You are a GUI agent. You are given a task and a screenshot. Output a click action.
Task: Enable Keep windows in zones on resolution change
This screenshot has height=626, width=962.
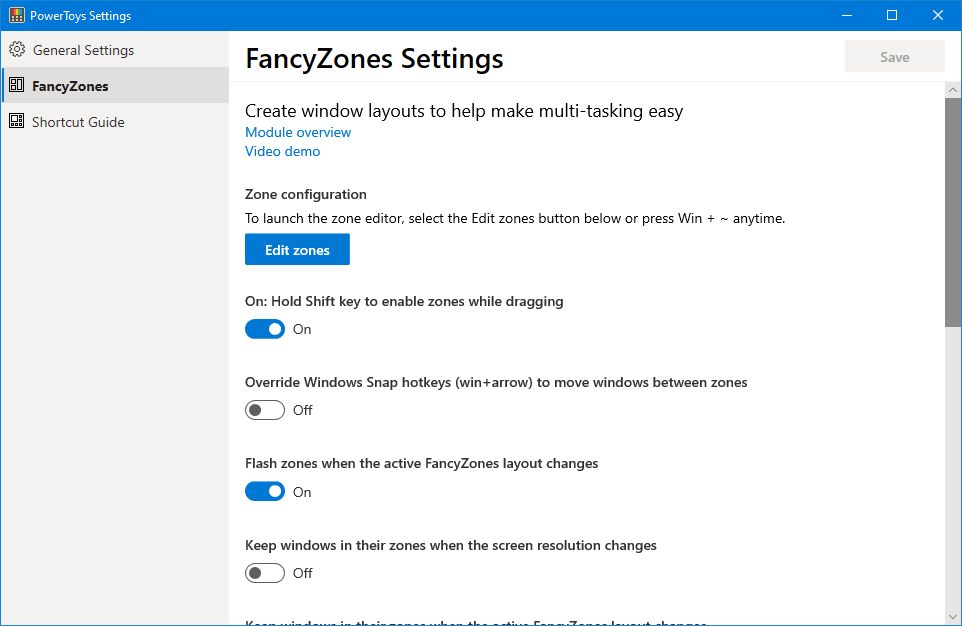[265, 573]
